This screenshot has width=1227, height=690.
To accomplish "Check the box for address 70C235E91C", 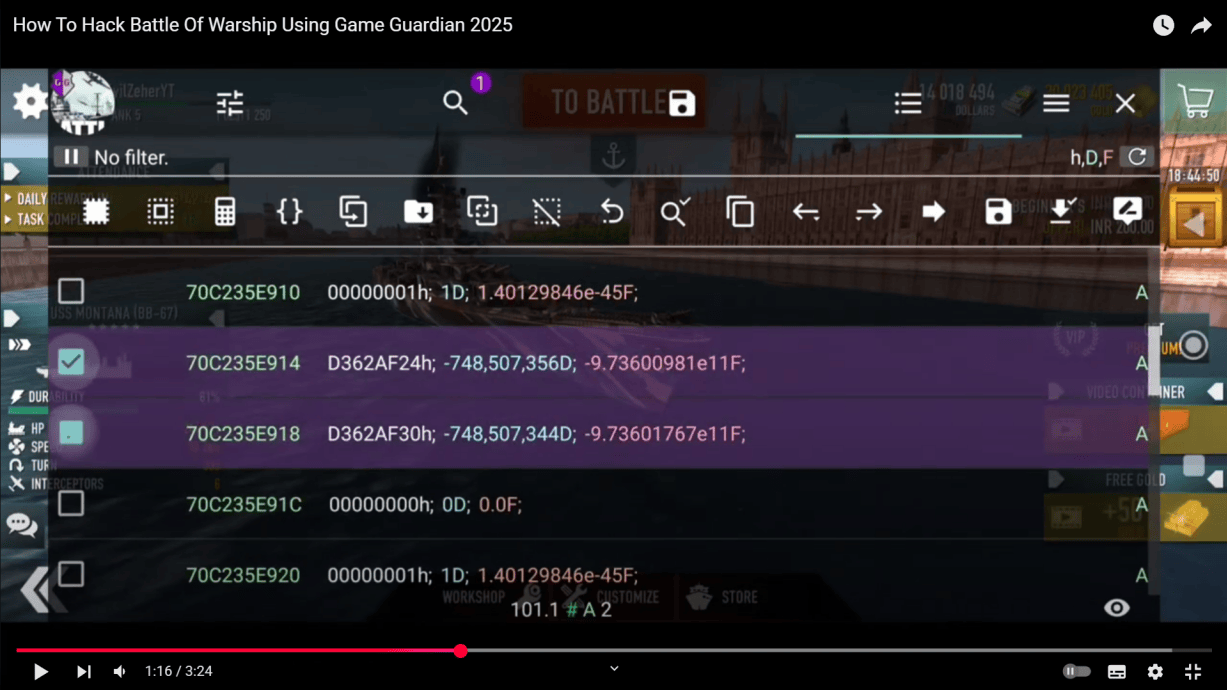I will (x=71, y=503).
